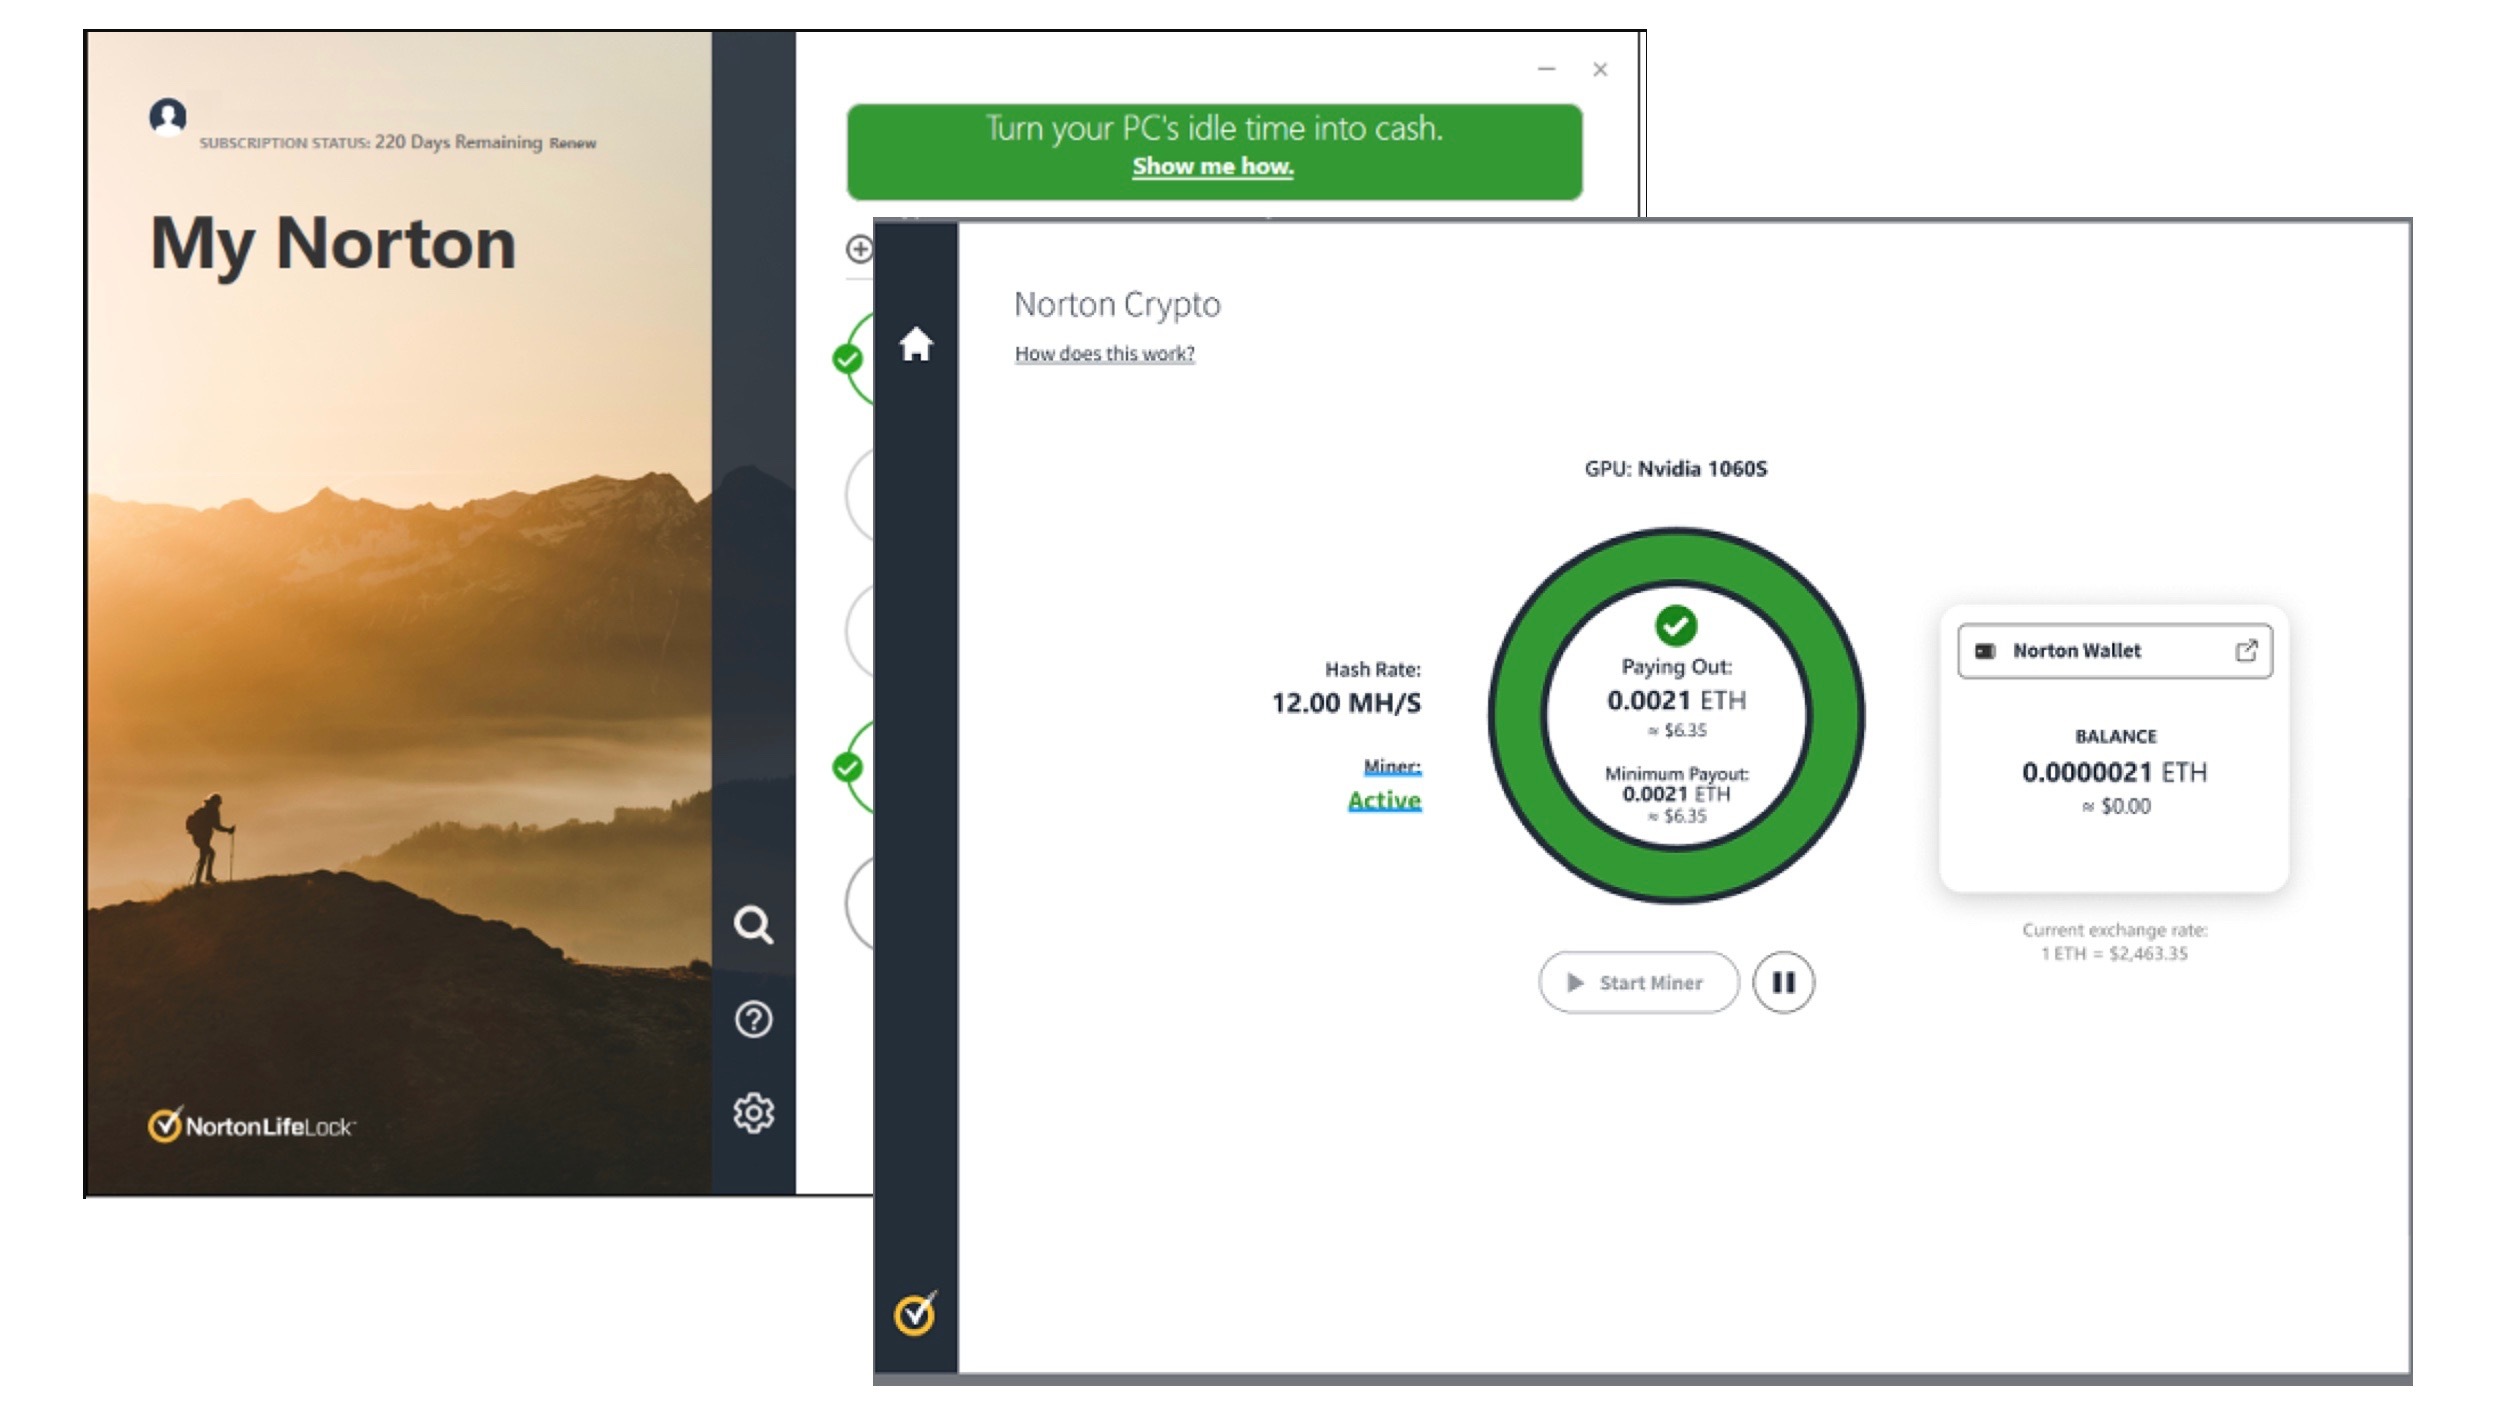Click the search icon in sidebar
The image size is (2516, 1415).
tap(755, 923)
